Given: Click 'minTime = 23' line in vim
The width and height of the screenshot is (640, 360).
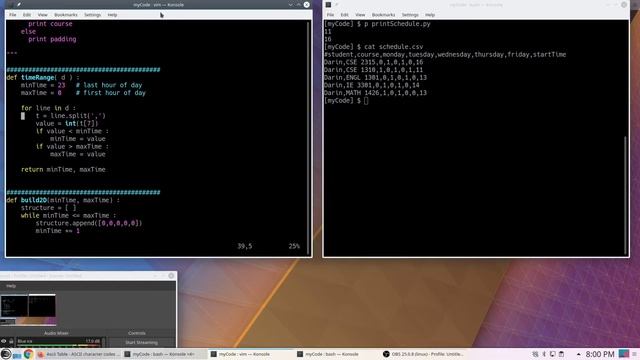Looking at the screenshot, I should pos(43,85).
